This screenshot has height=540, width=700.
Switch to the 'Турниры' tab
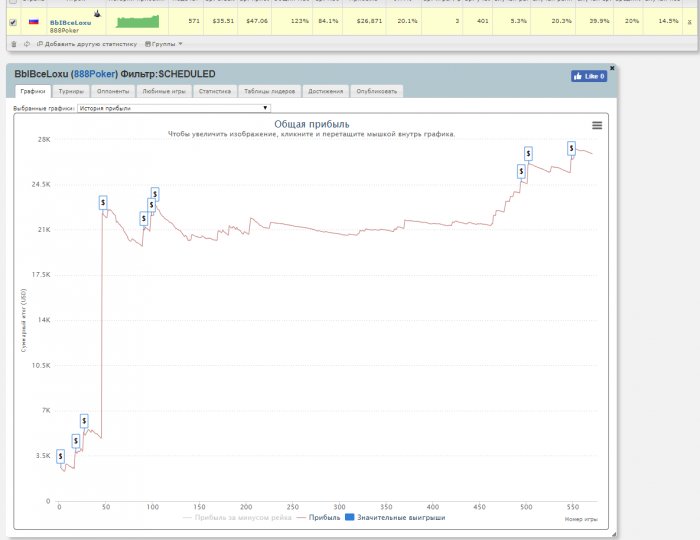point(72,91)
